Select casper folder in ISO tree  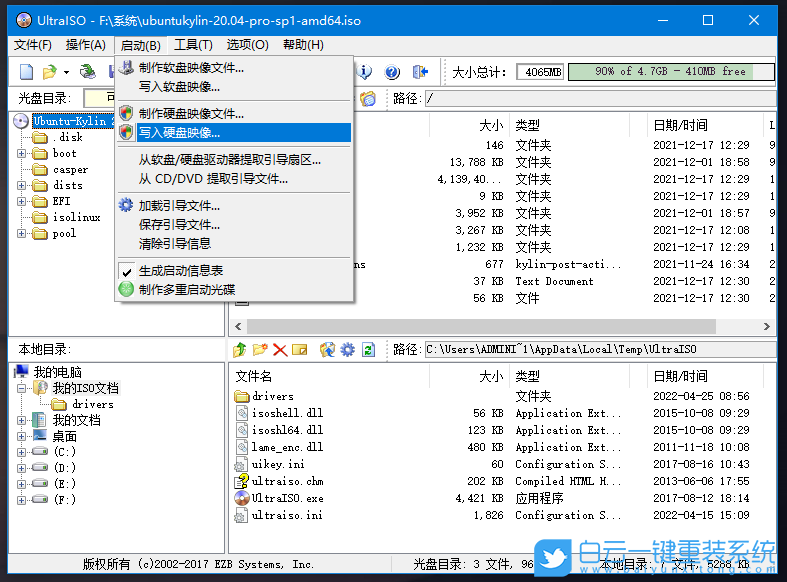(70, 170)
